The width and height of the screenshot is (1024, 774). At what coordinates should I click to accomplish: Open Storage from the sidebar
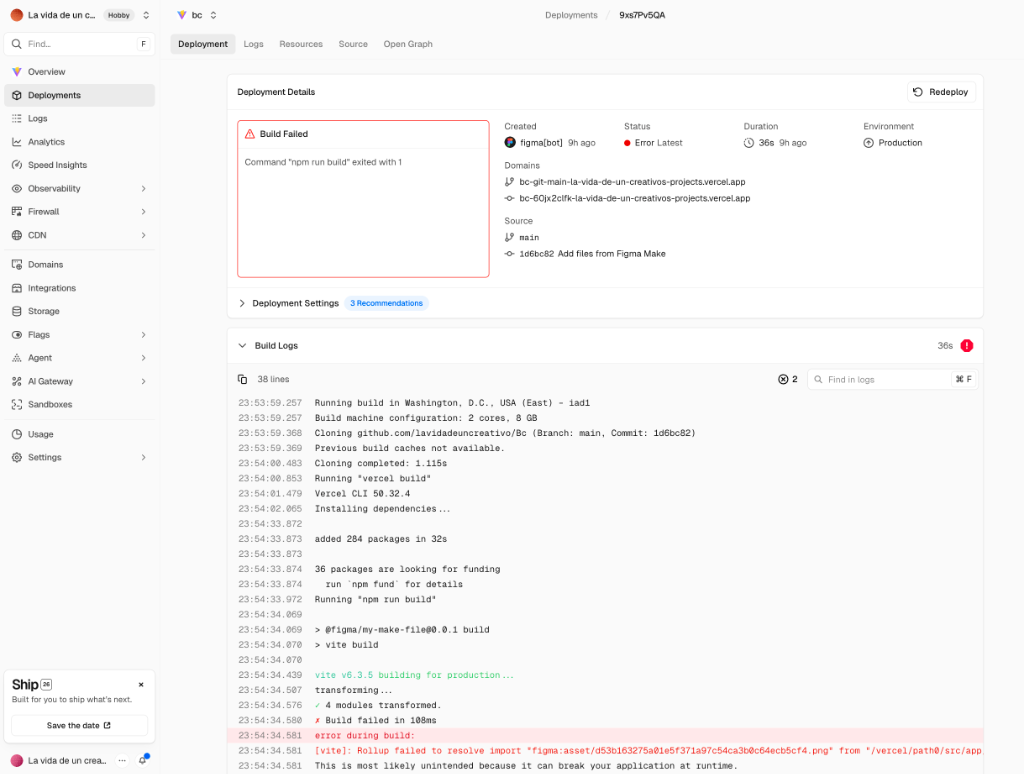(43, 311)
